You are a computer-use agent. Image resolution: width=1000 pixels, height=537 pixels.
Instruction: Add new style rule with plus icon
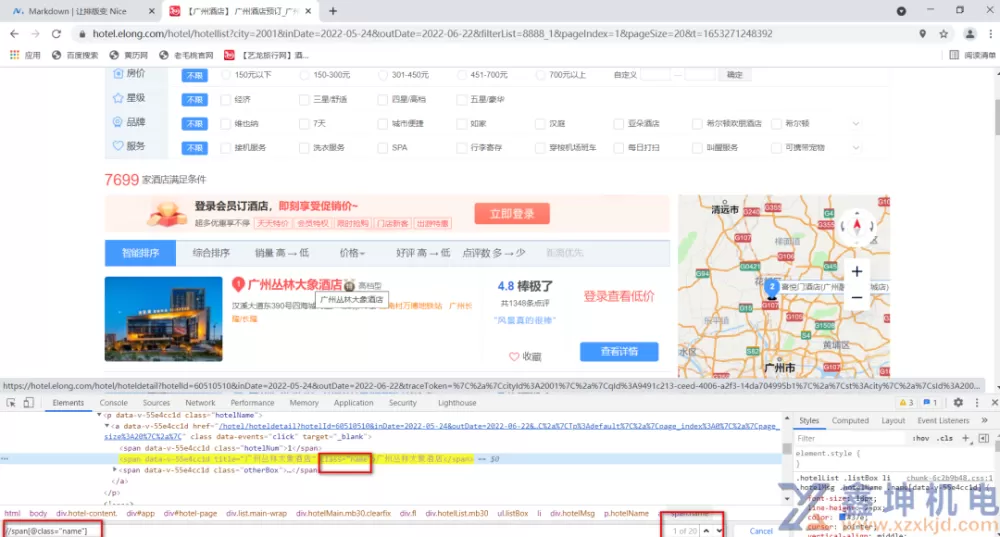point(966,438)
